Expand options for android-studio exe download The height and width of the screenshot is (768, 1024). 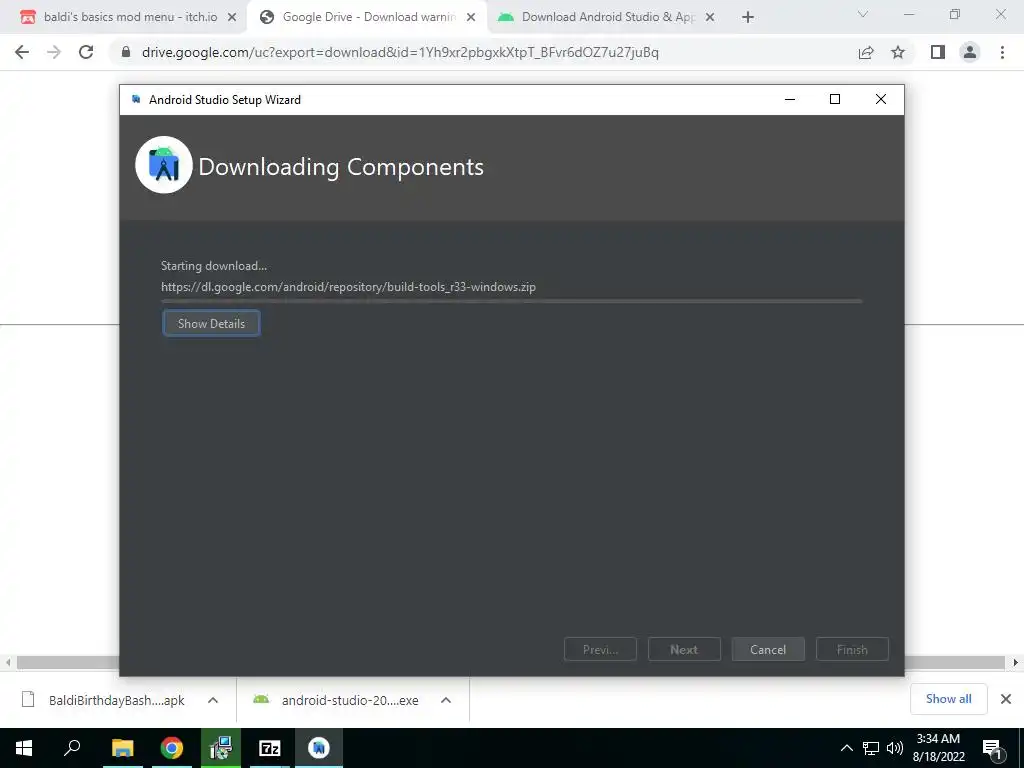click(446, 700)
